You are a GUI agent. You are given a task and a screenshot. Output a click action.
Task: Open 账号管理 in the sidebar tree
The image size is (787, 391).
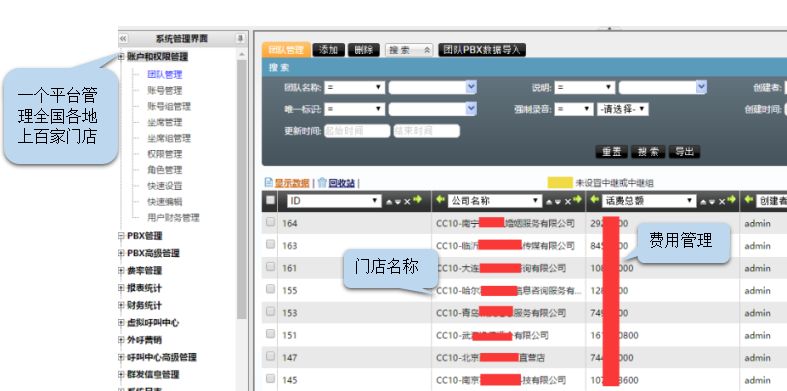165,90
